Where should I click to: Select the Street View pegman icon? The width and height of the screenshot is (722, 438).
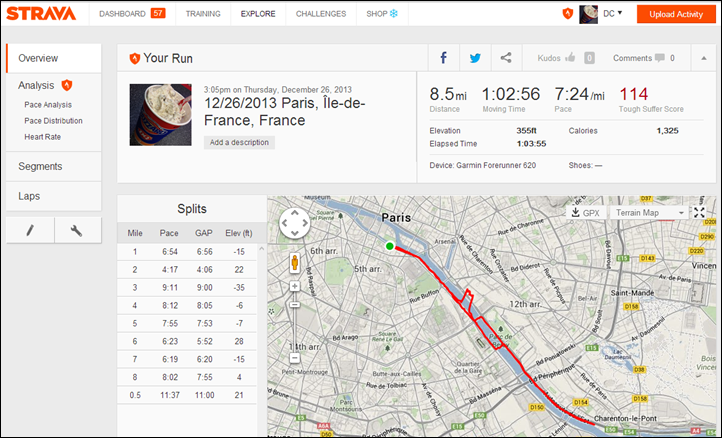[x=295, y=263]
